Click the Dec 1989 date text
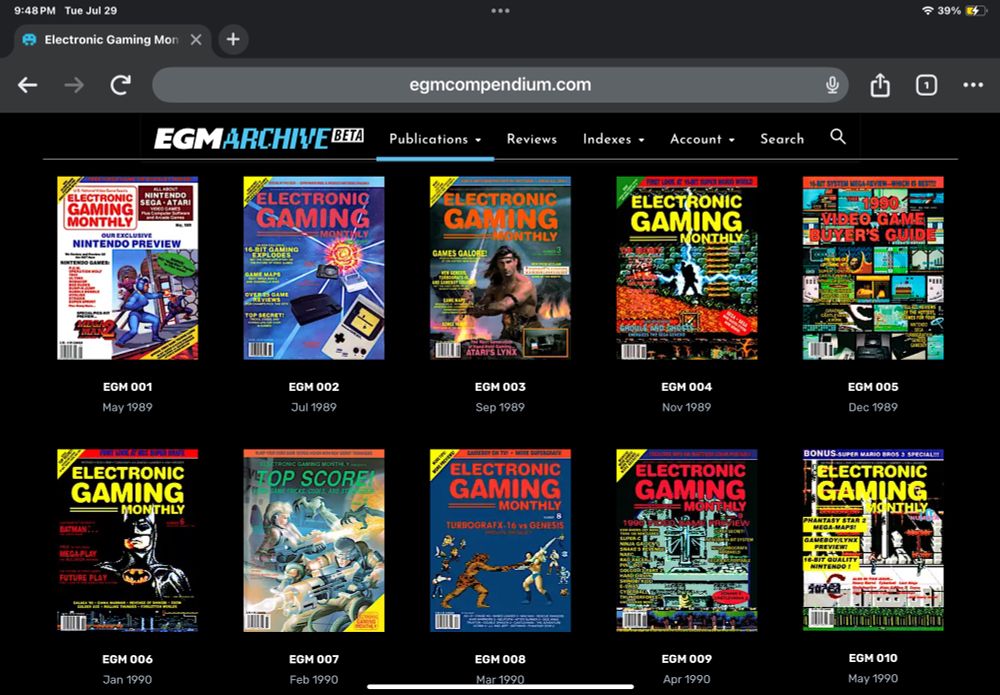This screenshot has width=1000, height=695. (873, 407)
